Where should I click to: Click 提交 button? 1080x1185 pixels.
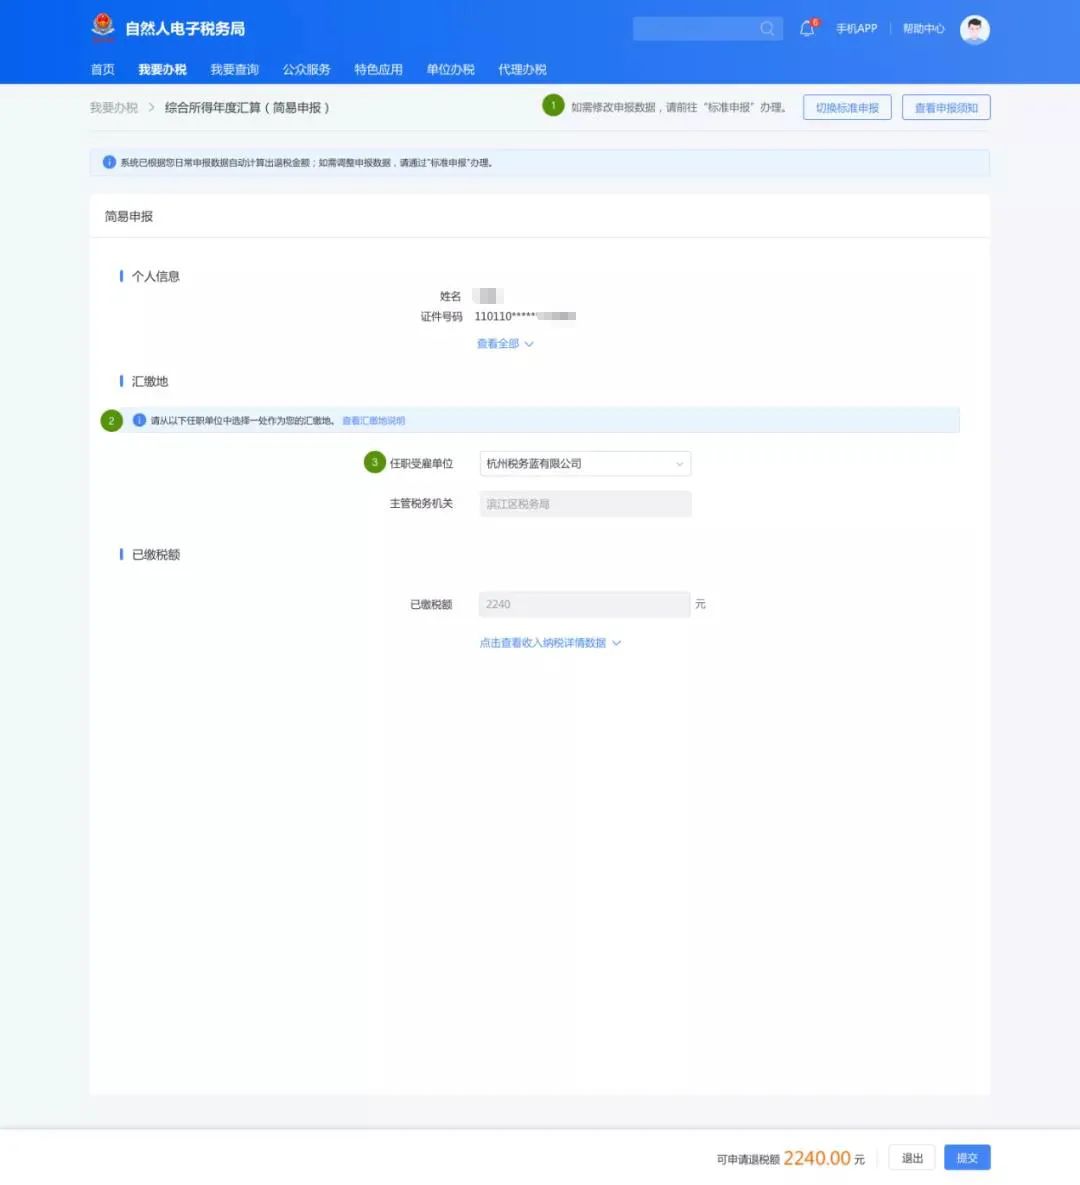tap(967, 1158)
